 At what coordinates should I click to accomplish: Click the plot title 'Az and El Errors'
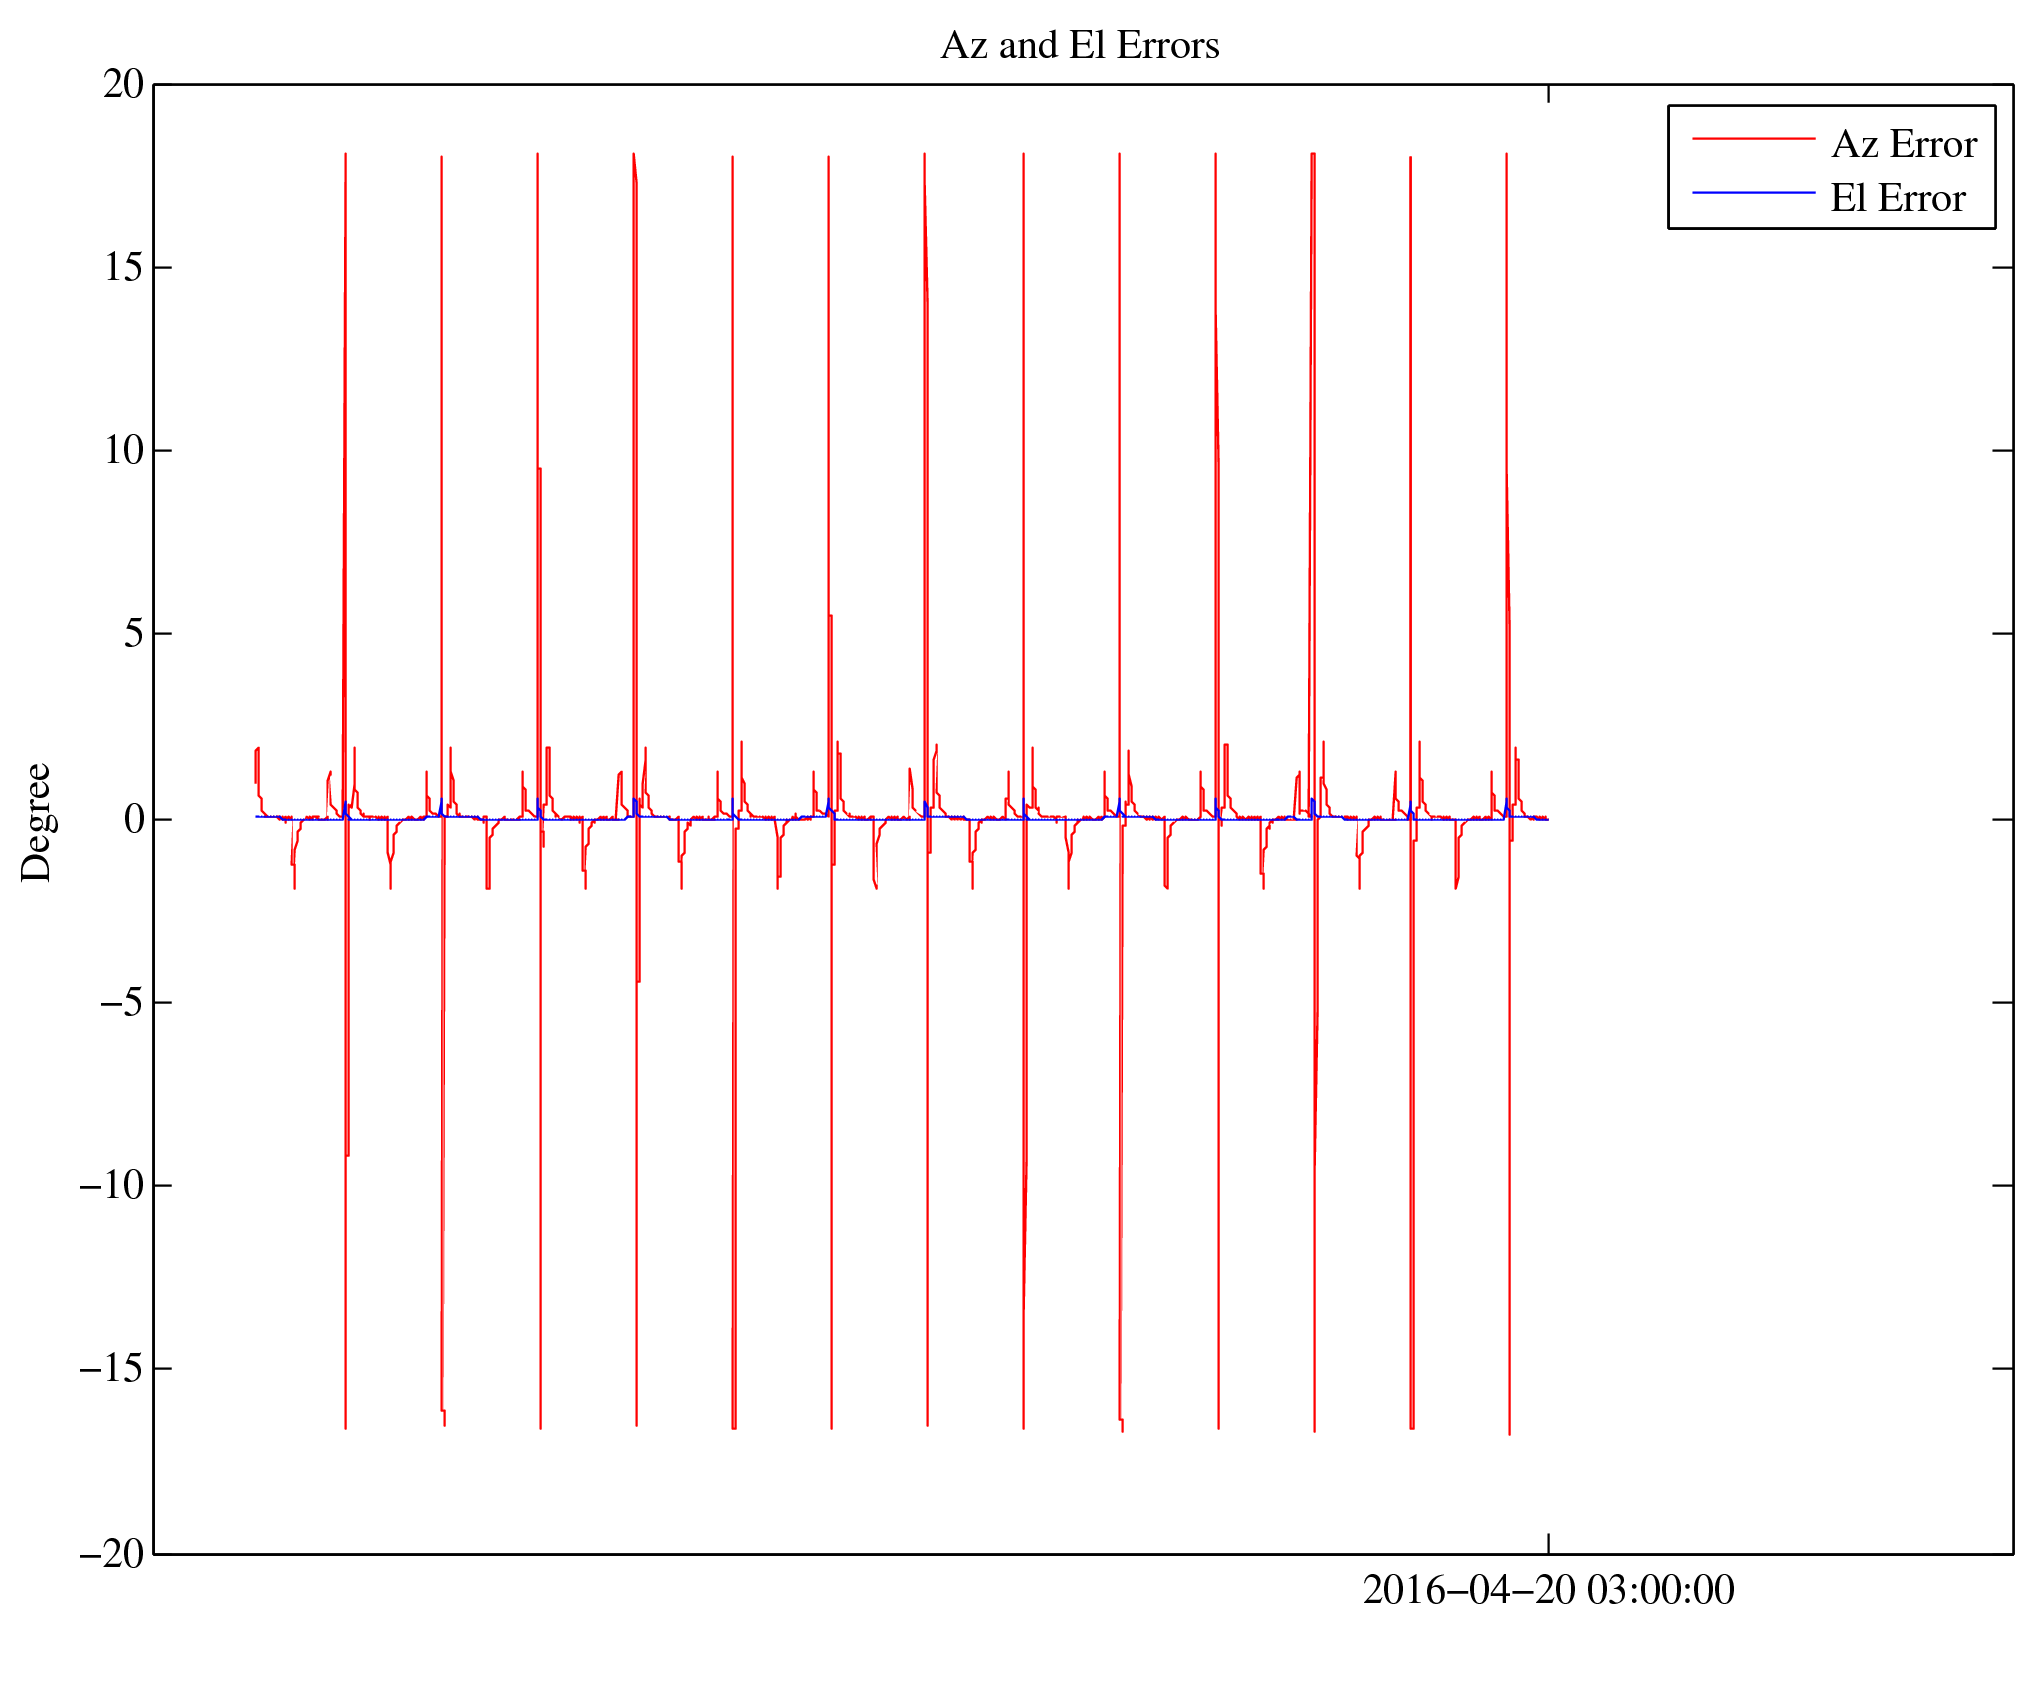pos(1079,46)
